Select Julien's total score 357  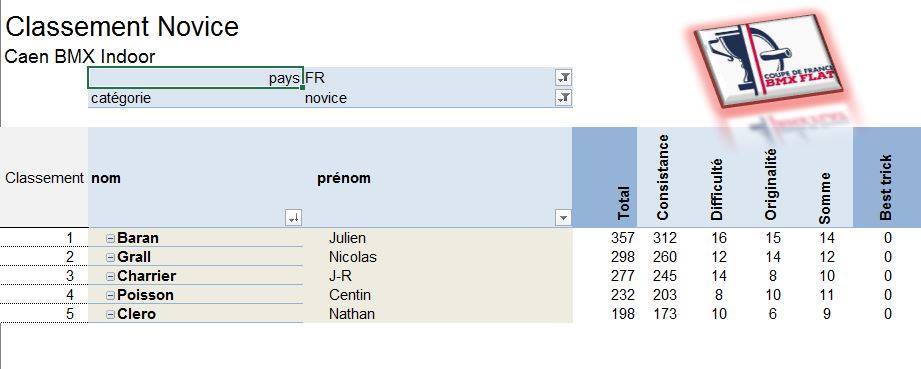[623, 238]
